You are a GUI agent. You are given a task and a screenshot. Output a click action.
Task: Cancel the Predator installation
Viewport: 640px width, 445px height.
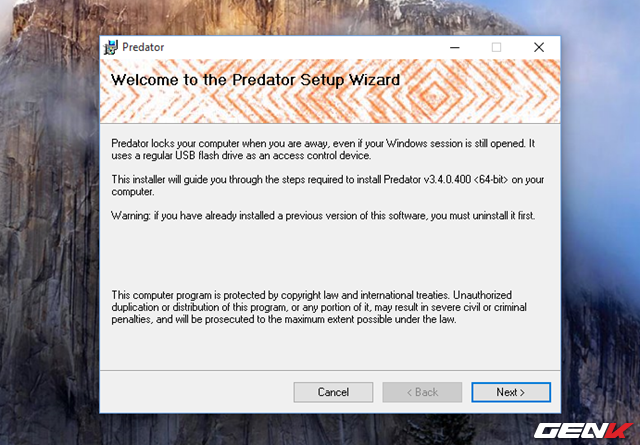333,392
